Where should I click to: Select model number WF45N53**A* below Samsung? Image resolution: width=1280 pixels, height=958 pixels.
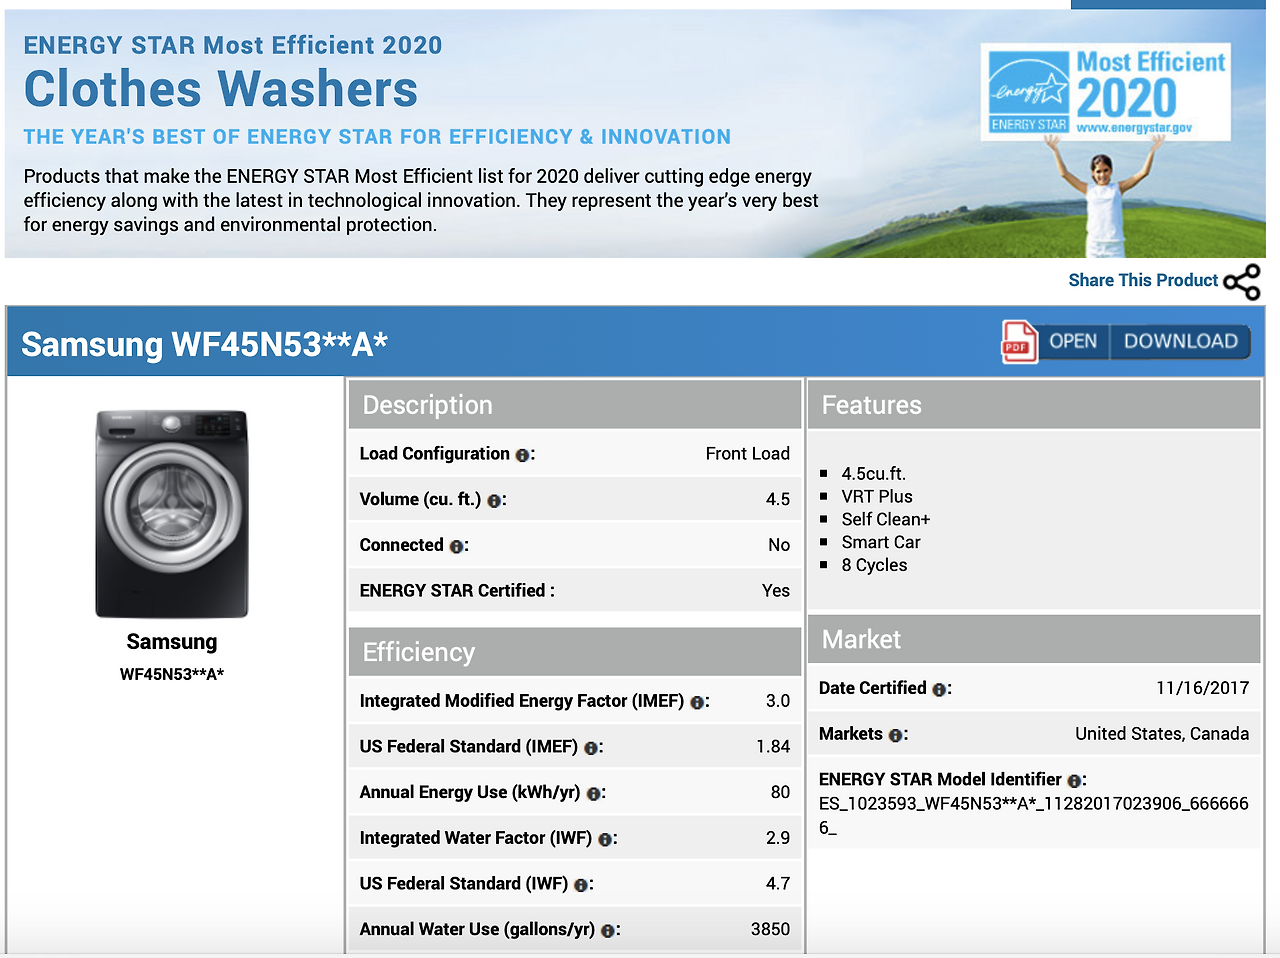(x=172, y=674)
